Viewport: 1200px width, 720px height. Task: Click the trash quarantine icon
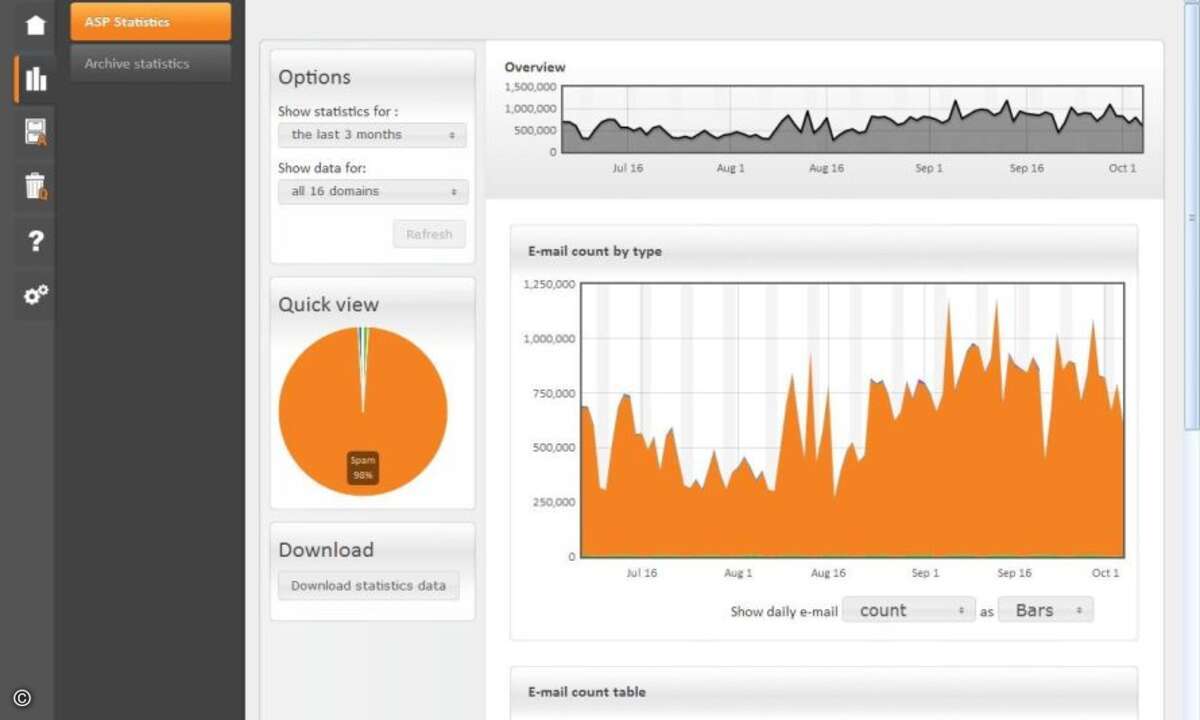(36, 186)
